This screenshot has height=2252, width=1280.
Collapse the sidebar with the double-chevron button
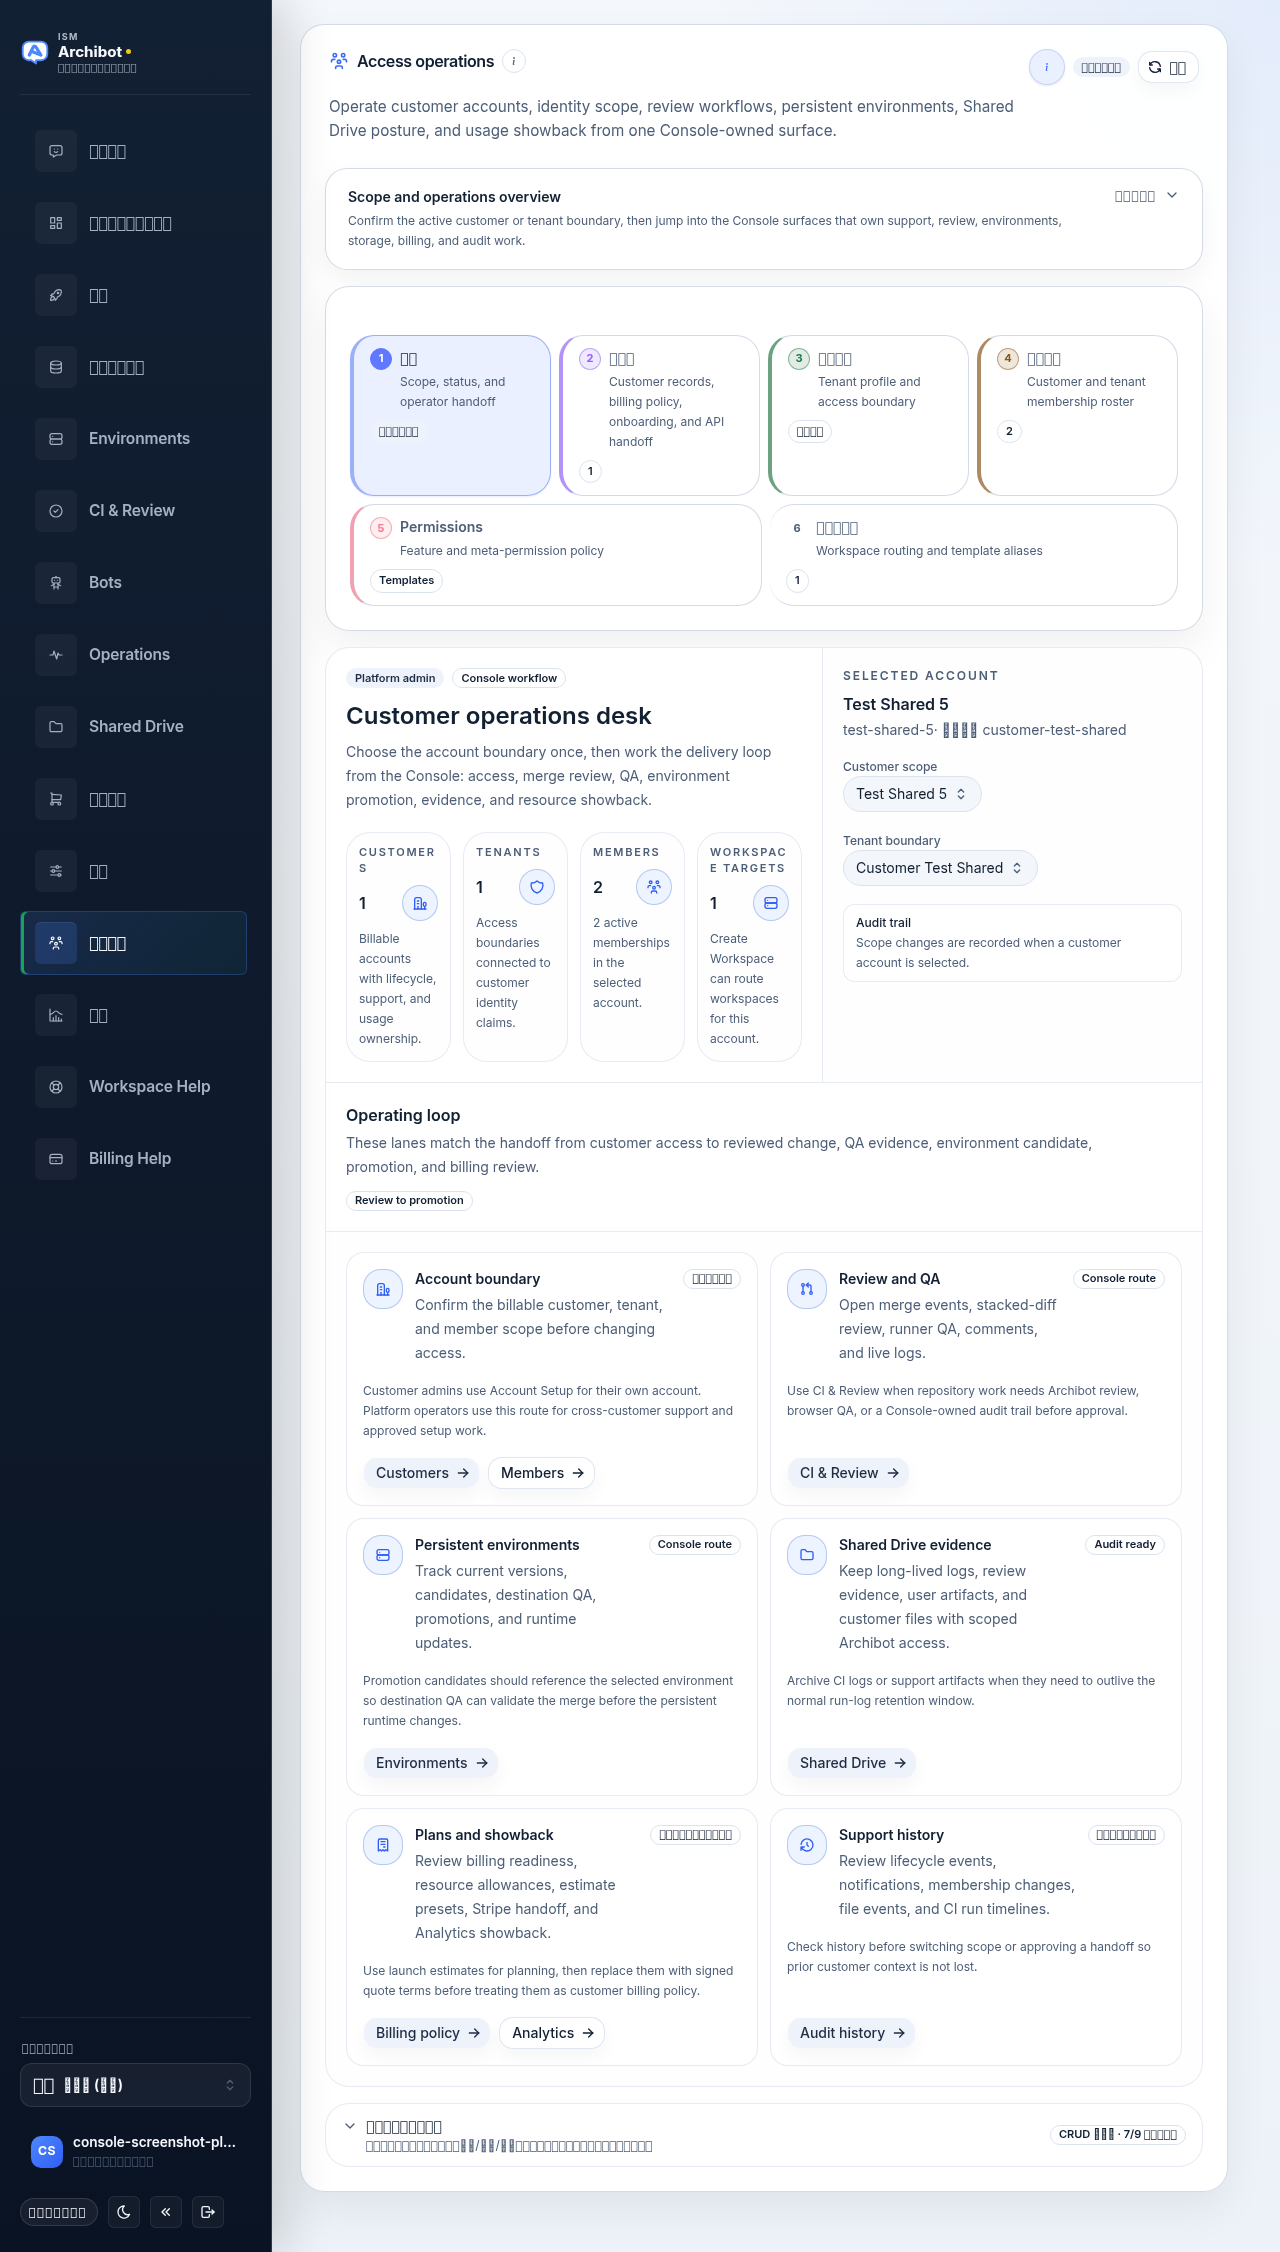(x=166, y=2212)
